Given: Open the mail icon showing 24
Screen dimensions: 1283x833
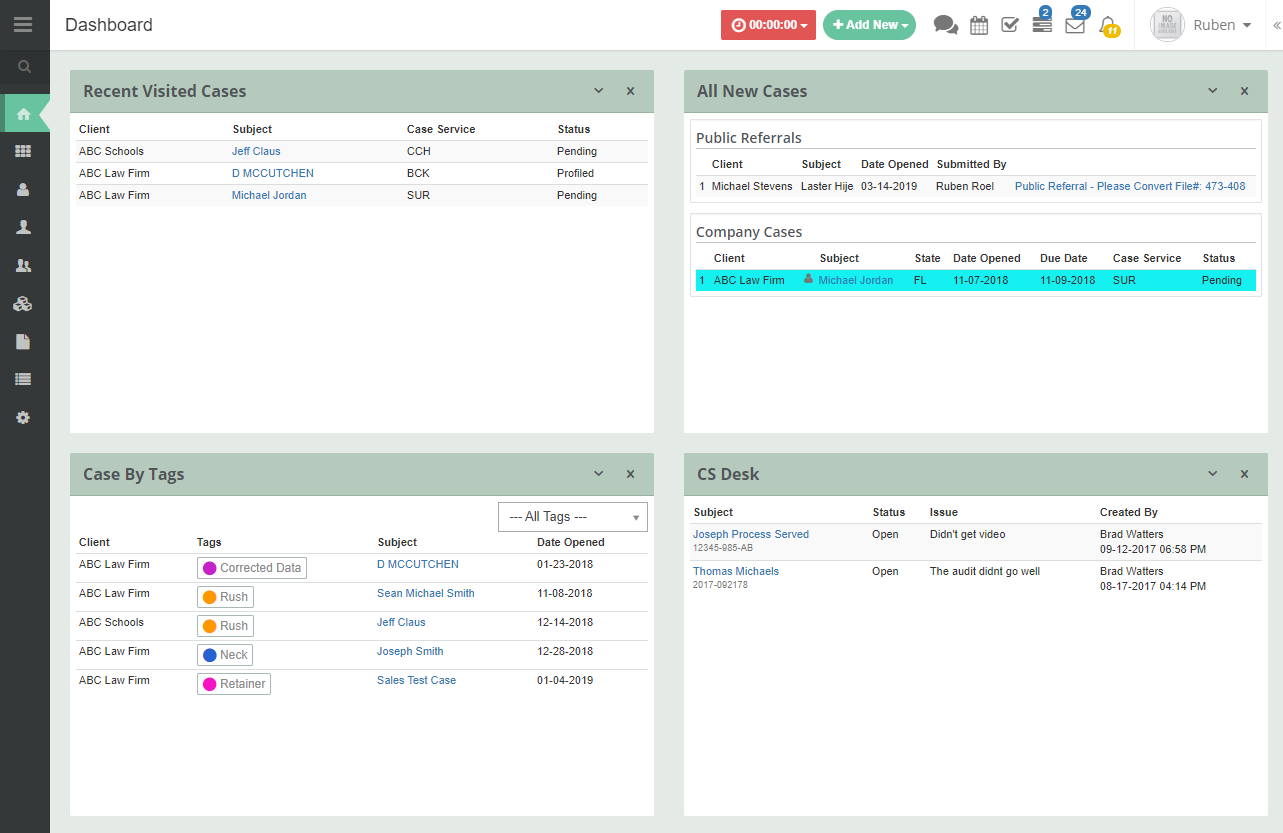Looking at the screenshot, I should tap(1075, 25).
